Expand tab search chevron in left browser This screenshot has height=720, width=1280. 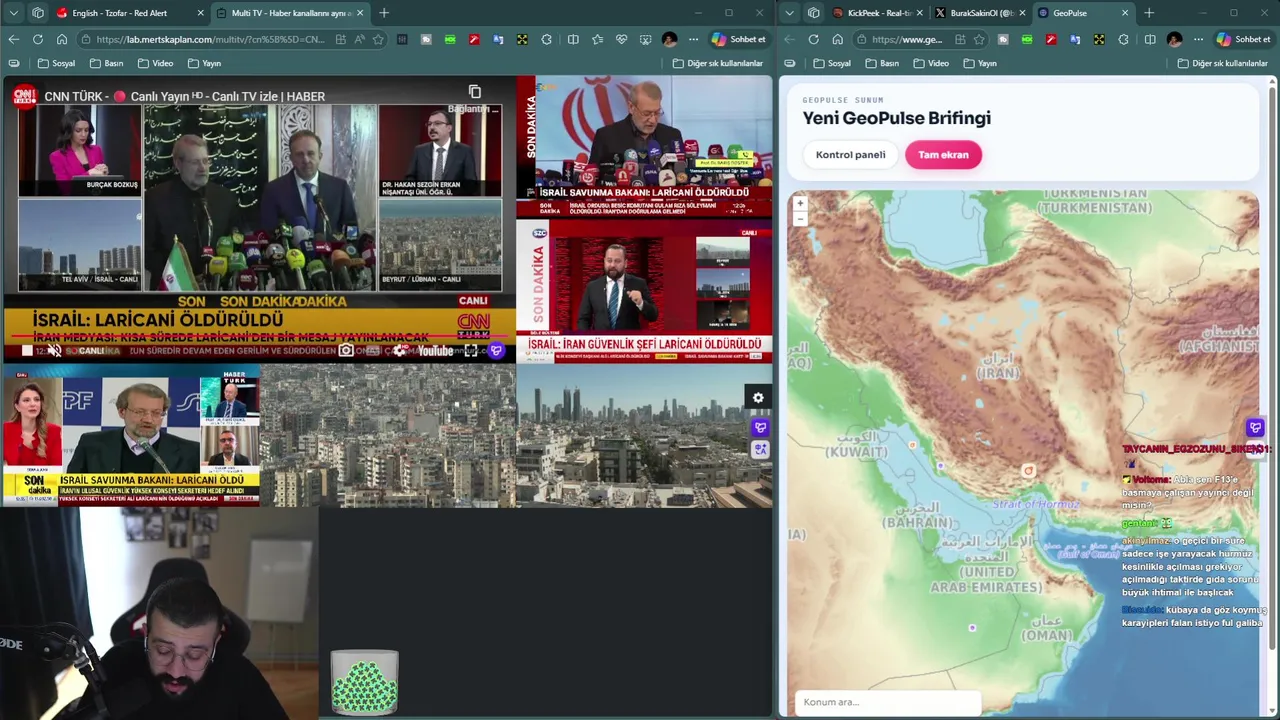pyautogui.click(x=13, y=13)
